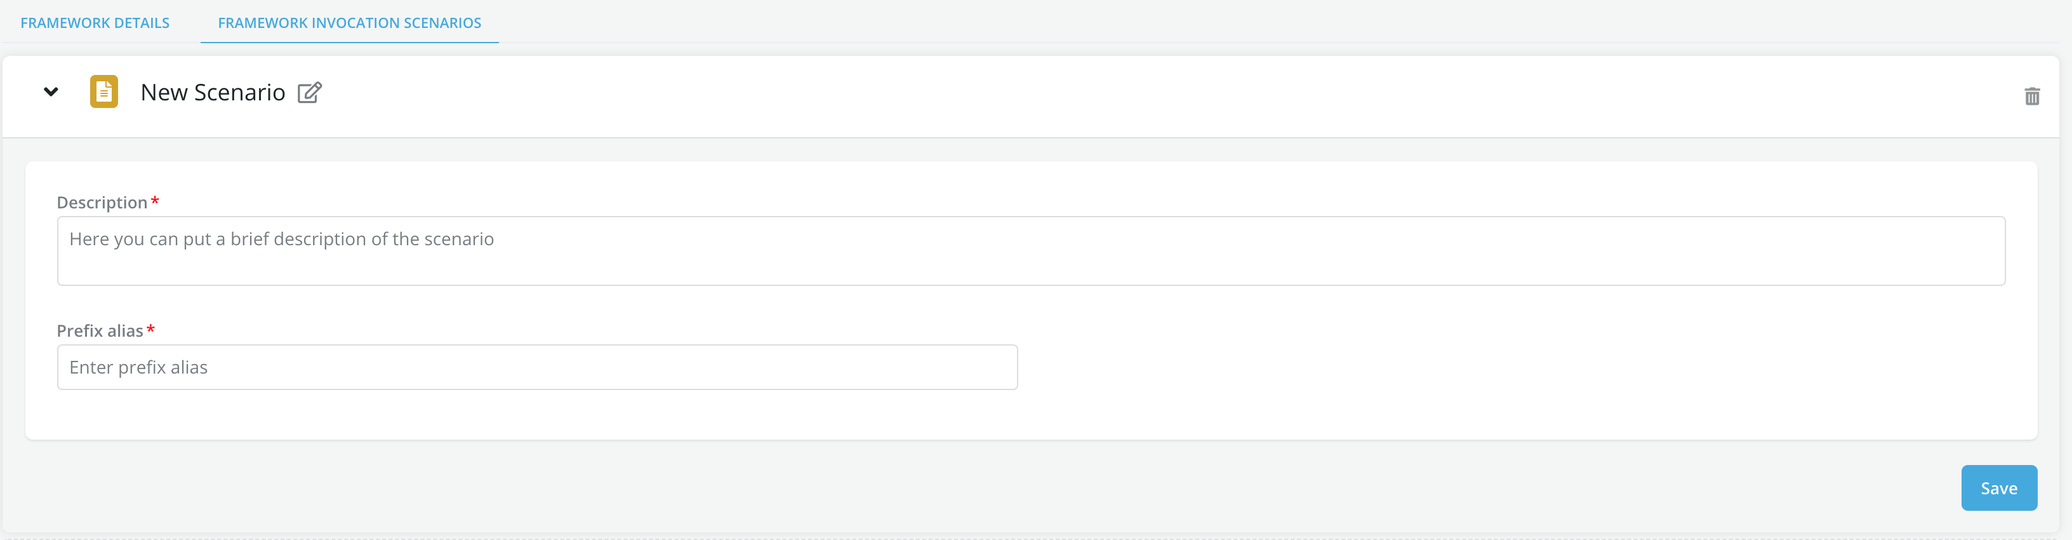Click the "Enter prefix alias" placeholder text
Image resolution: width=2072 pixels, height=540 pixels.
139,367
